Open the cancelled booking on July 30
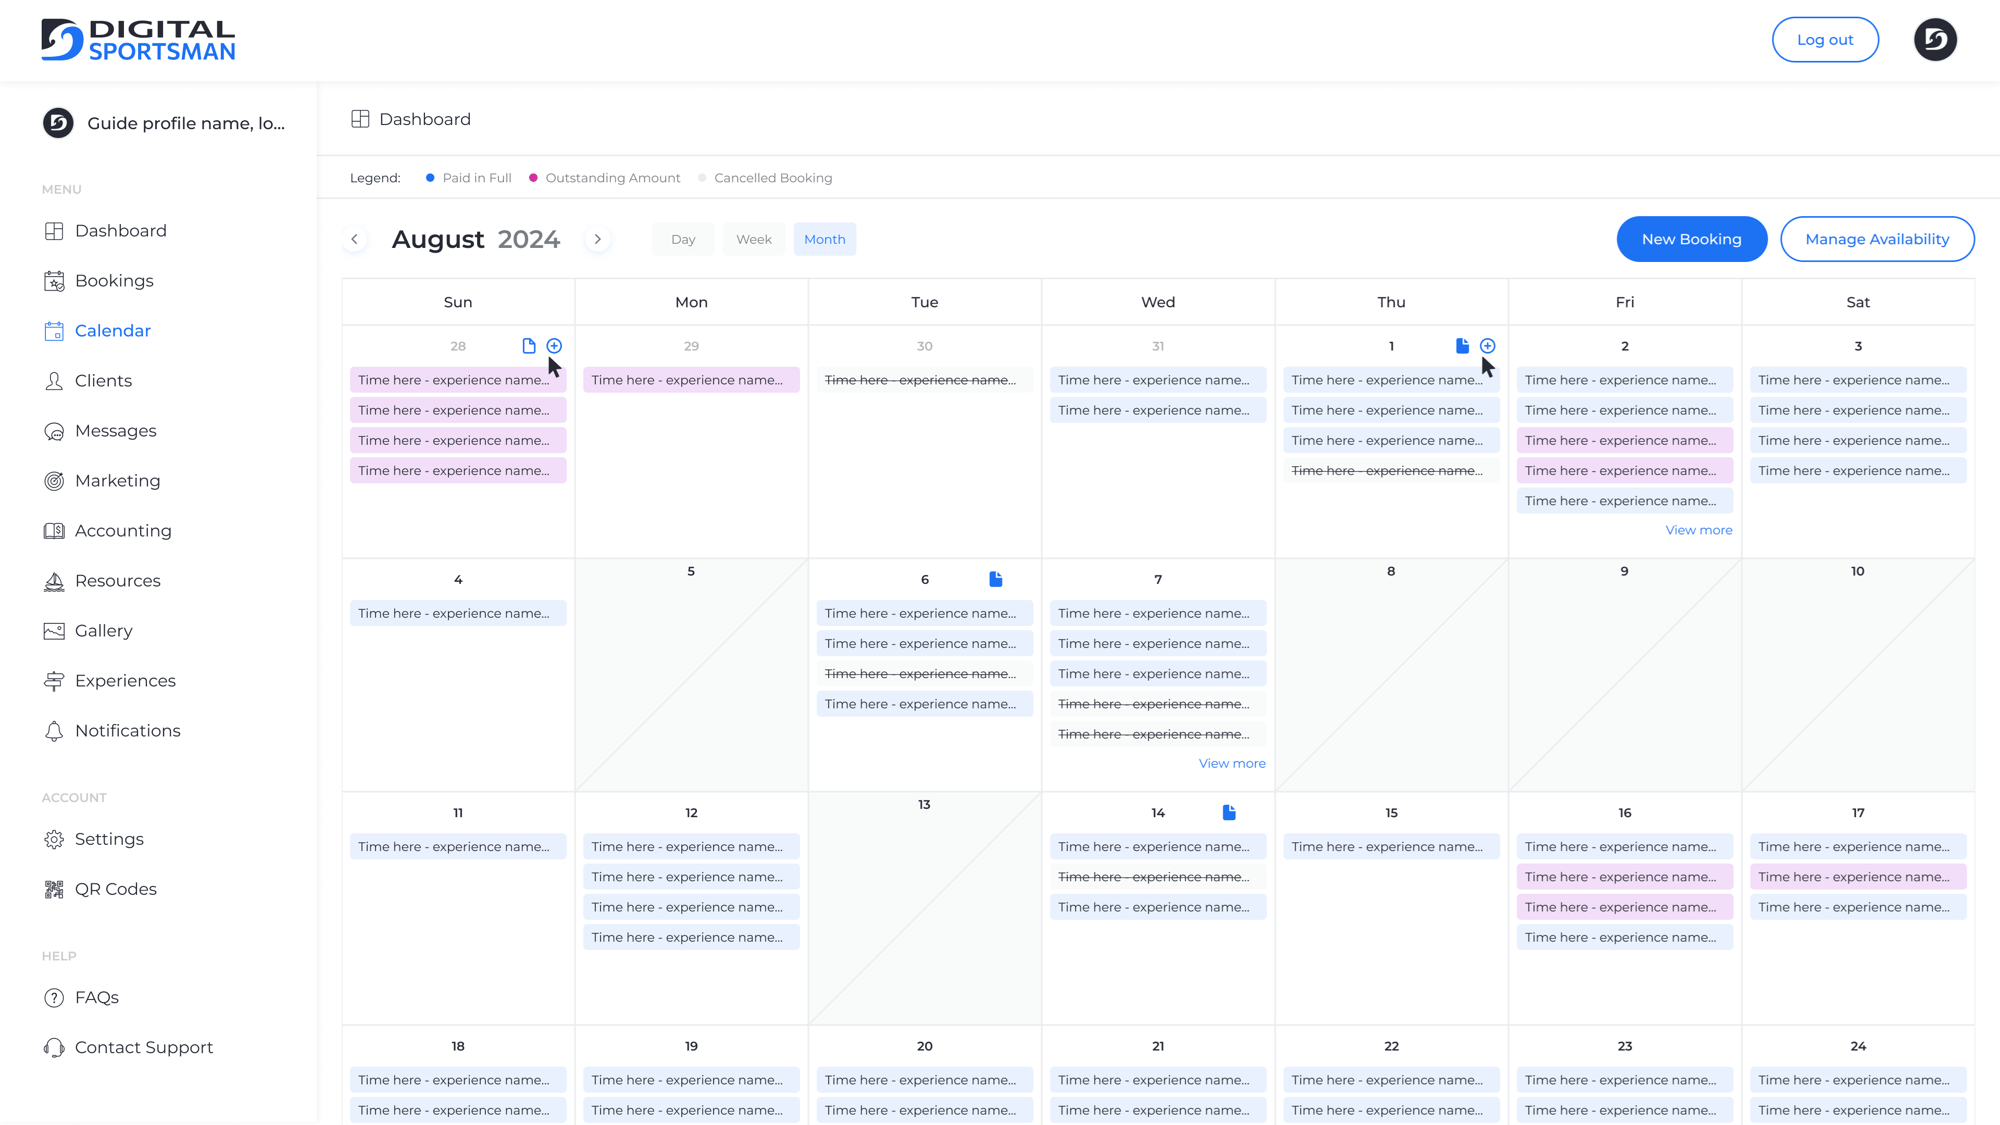Screen dimensions: 2000x1125 tap(924, 380)
